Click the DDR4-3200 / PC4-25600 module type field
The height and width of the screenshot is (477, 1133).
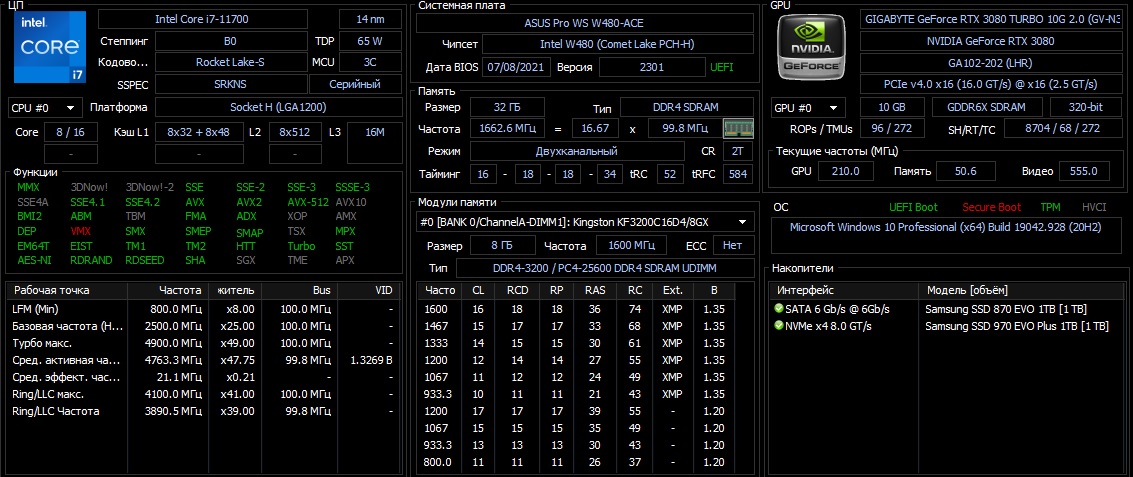tap(604, 268)
